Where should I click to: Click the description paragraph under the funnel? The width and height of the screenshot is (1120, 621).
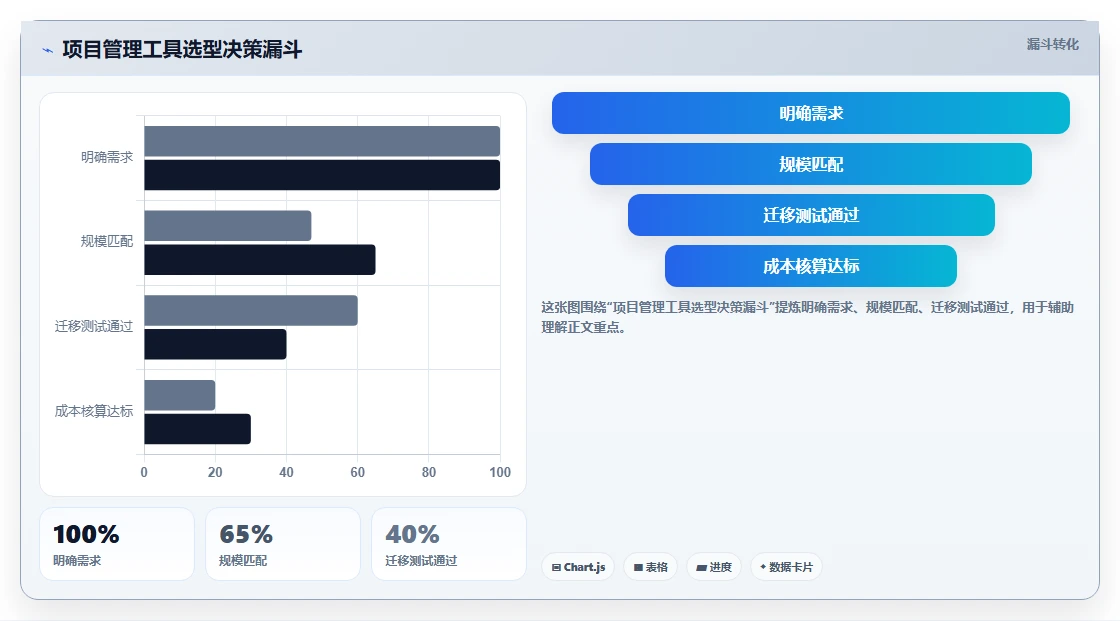(807, 317)
